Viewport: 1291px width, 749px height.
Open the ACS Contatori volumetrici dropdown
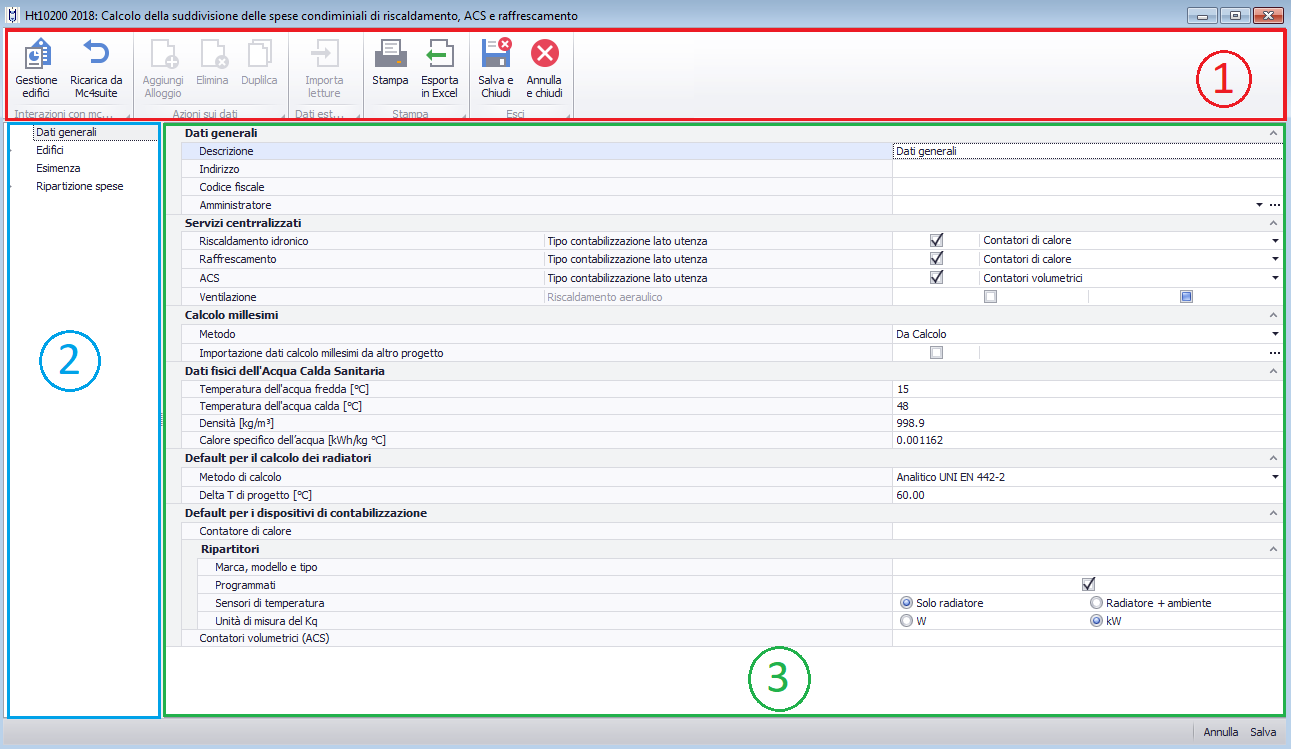(x=1275, y=278)
